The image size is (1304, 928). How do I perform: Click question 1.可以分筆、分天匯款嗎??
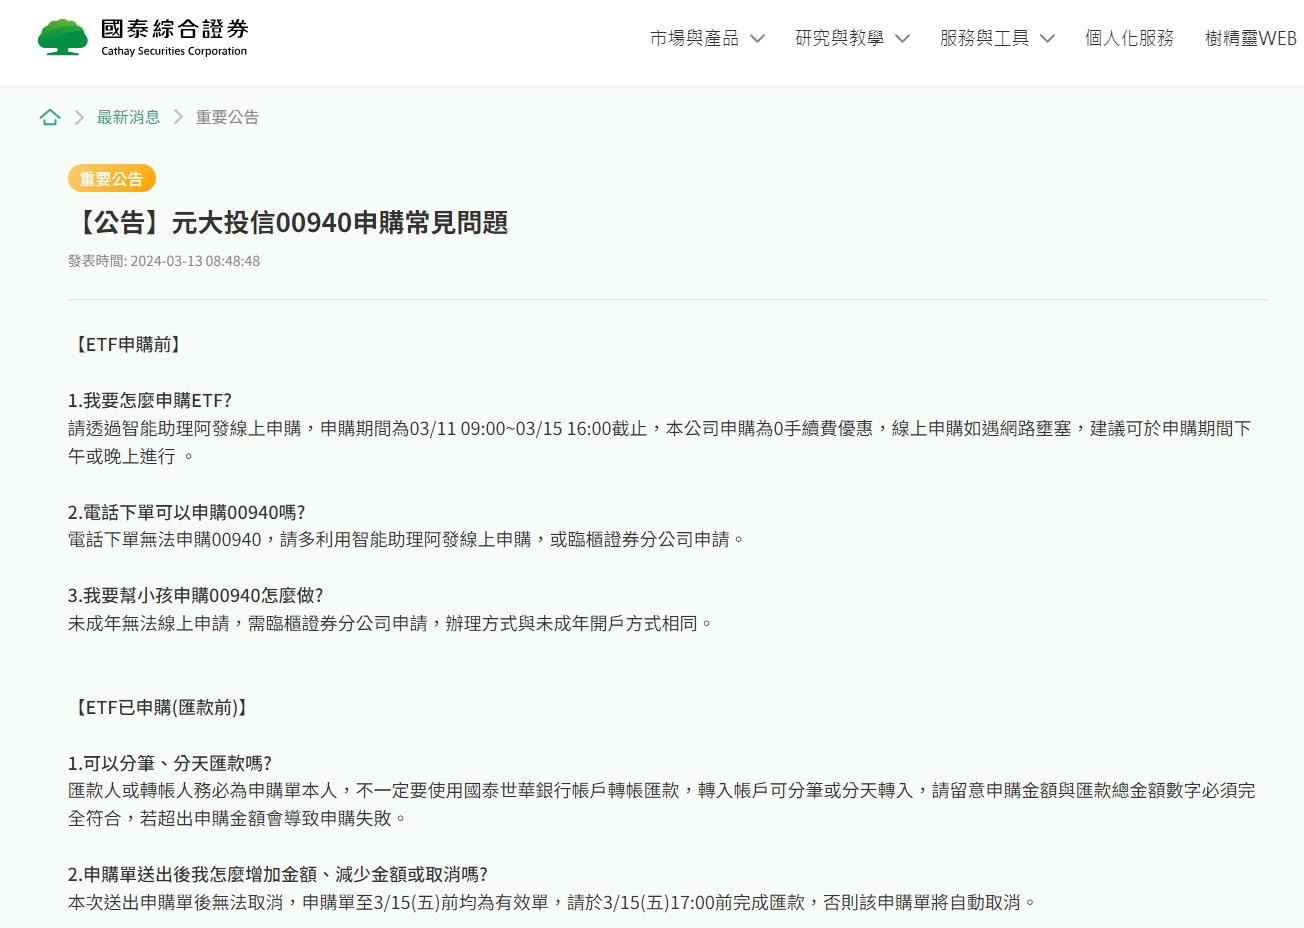click(170, 763)
